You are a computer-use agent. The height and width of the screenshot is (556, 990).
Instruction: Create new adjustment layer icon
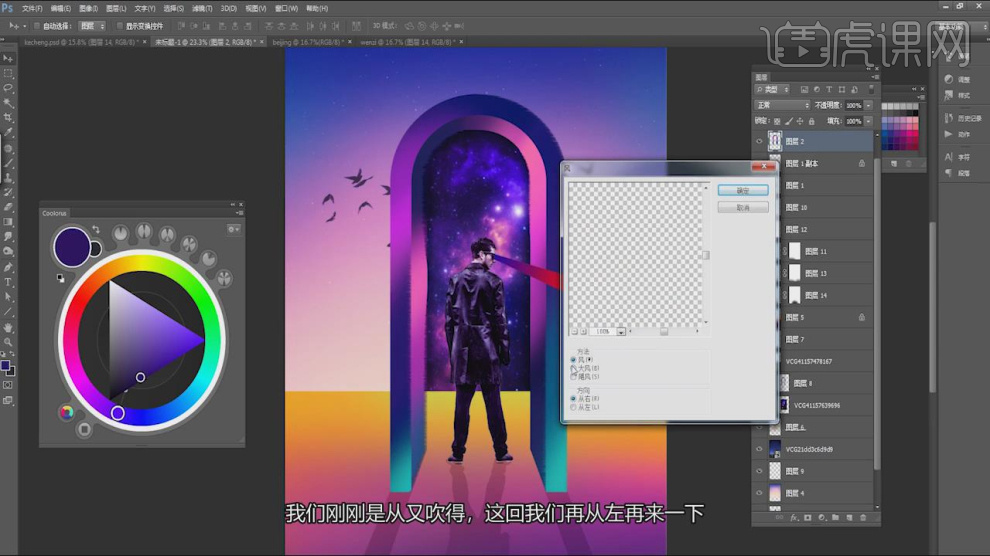[821, 518]
